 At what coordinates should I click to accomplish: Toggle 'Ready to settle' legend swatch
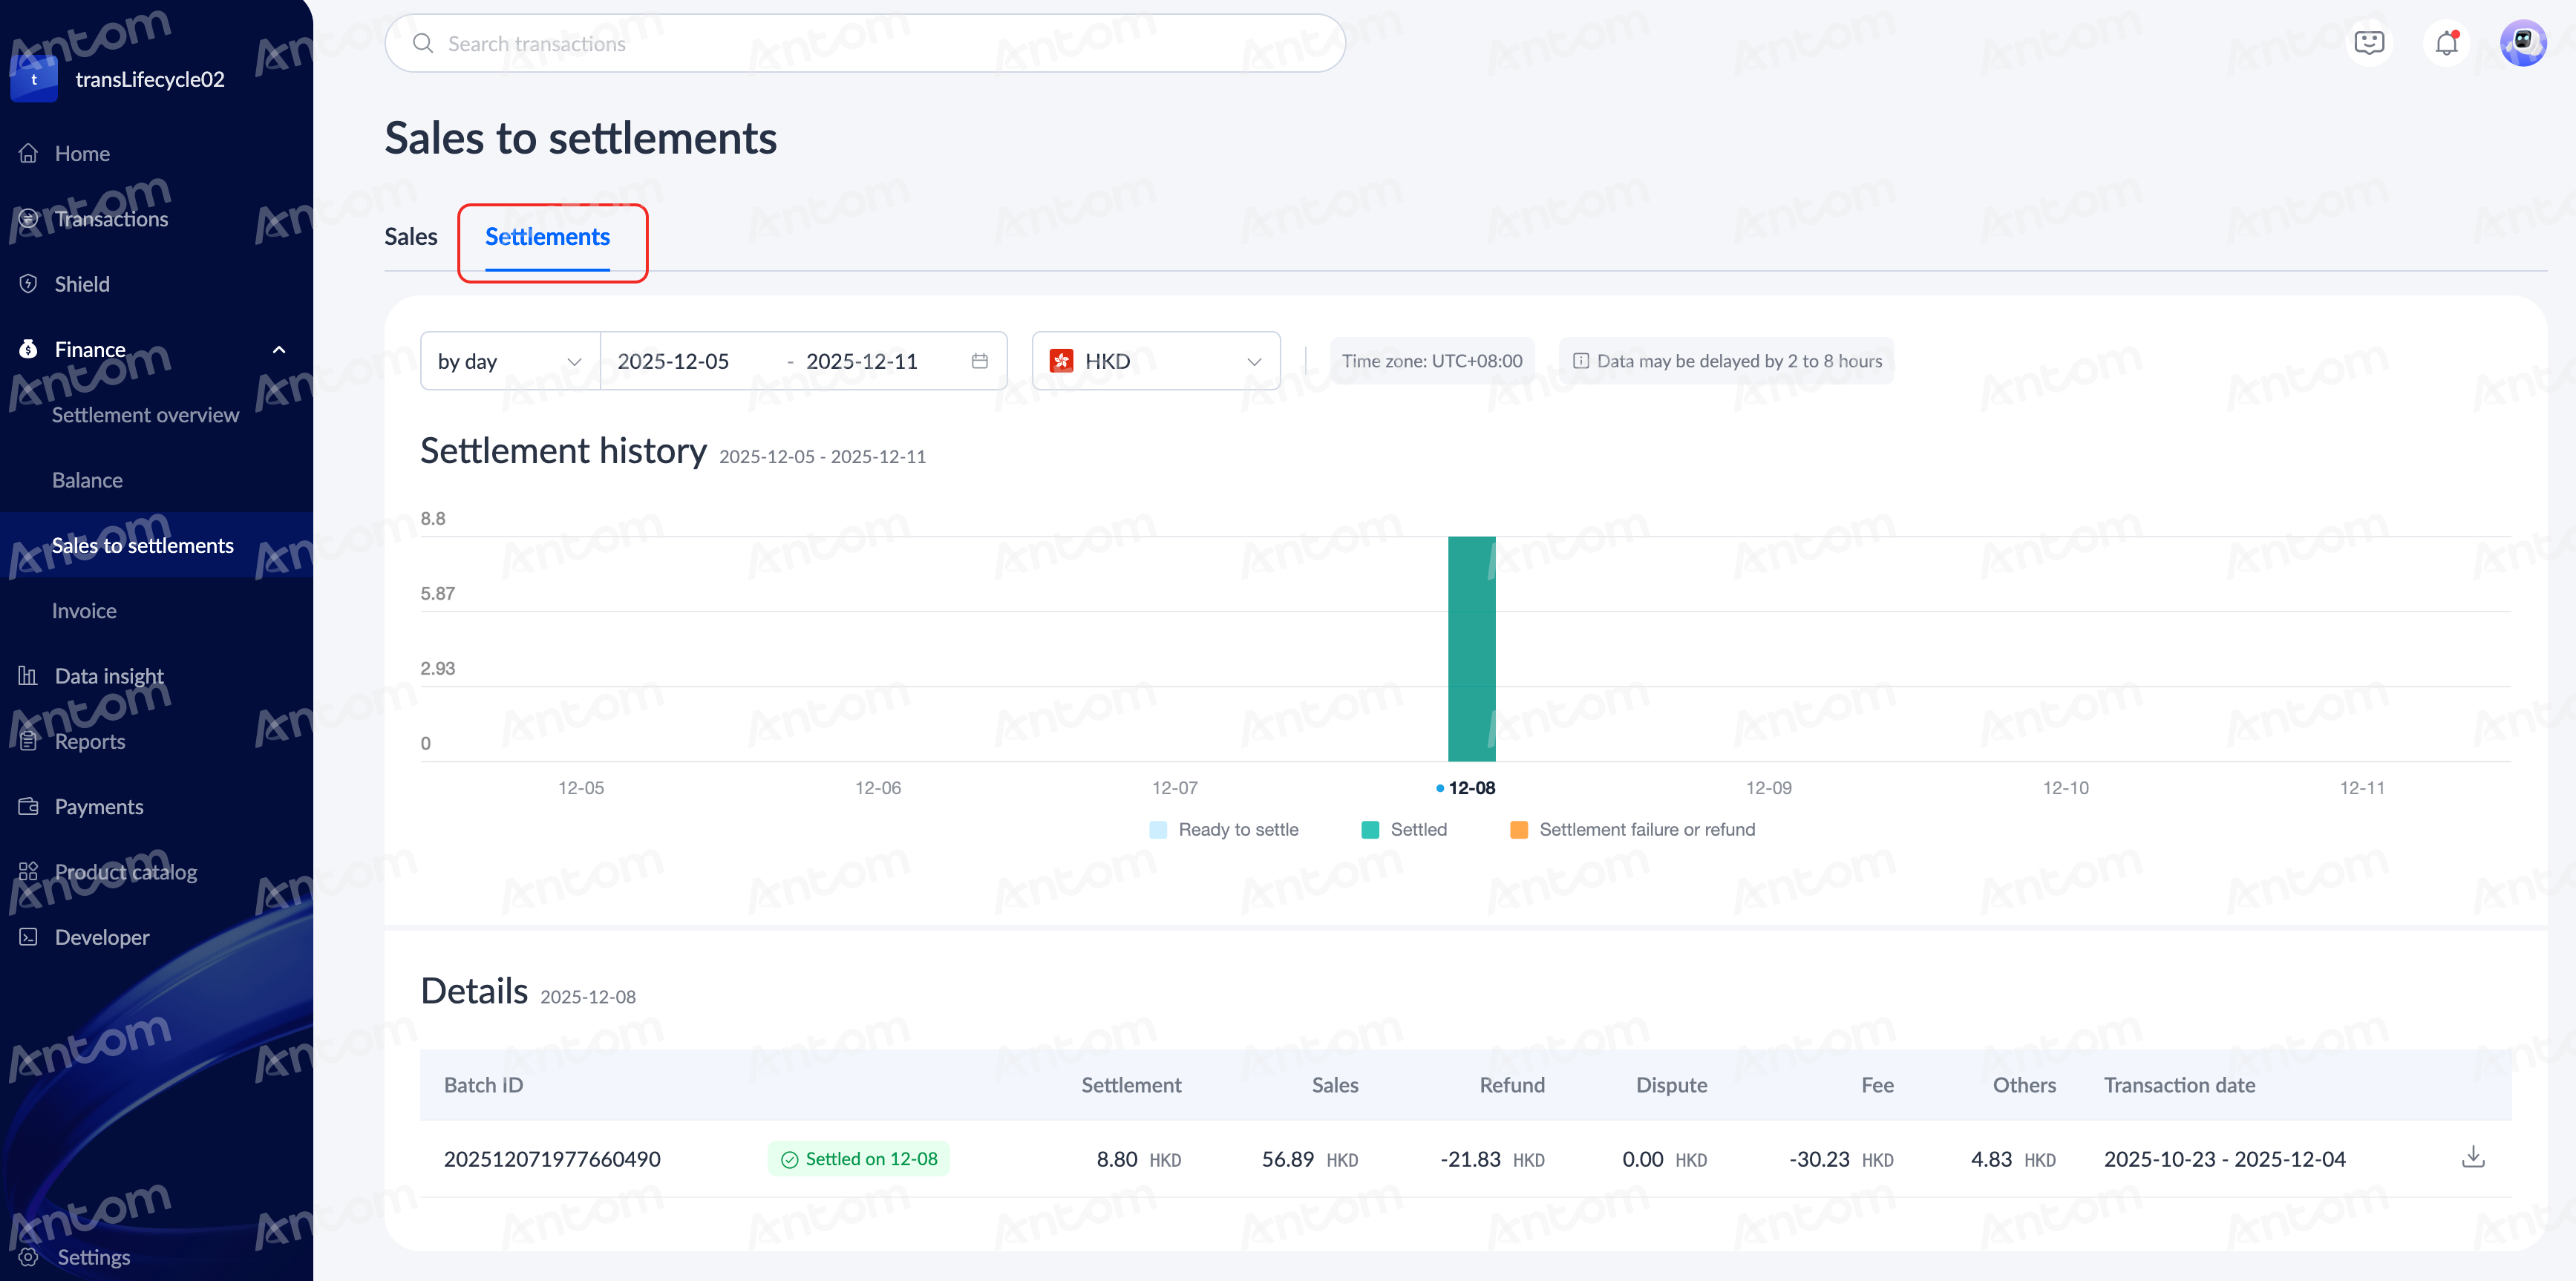tap(1158, 829)
